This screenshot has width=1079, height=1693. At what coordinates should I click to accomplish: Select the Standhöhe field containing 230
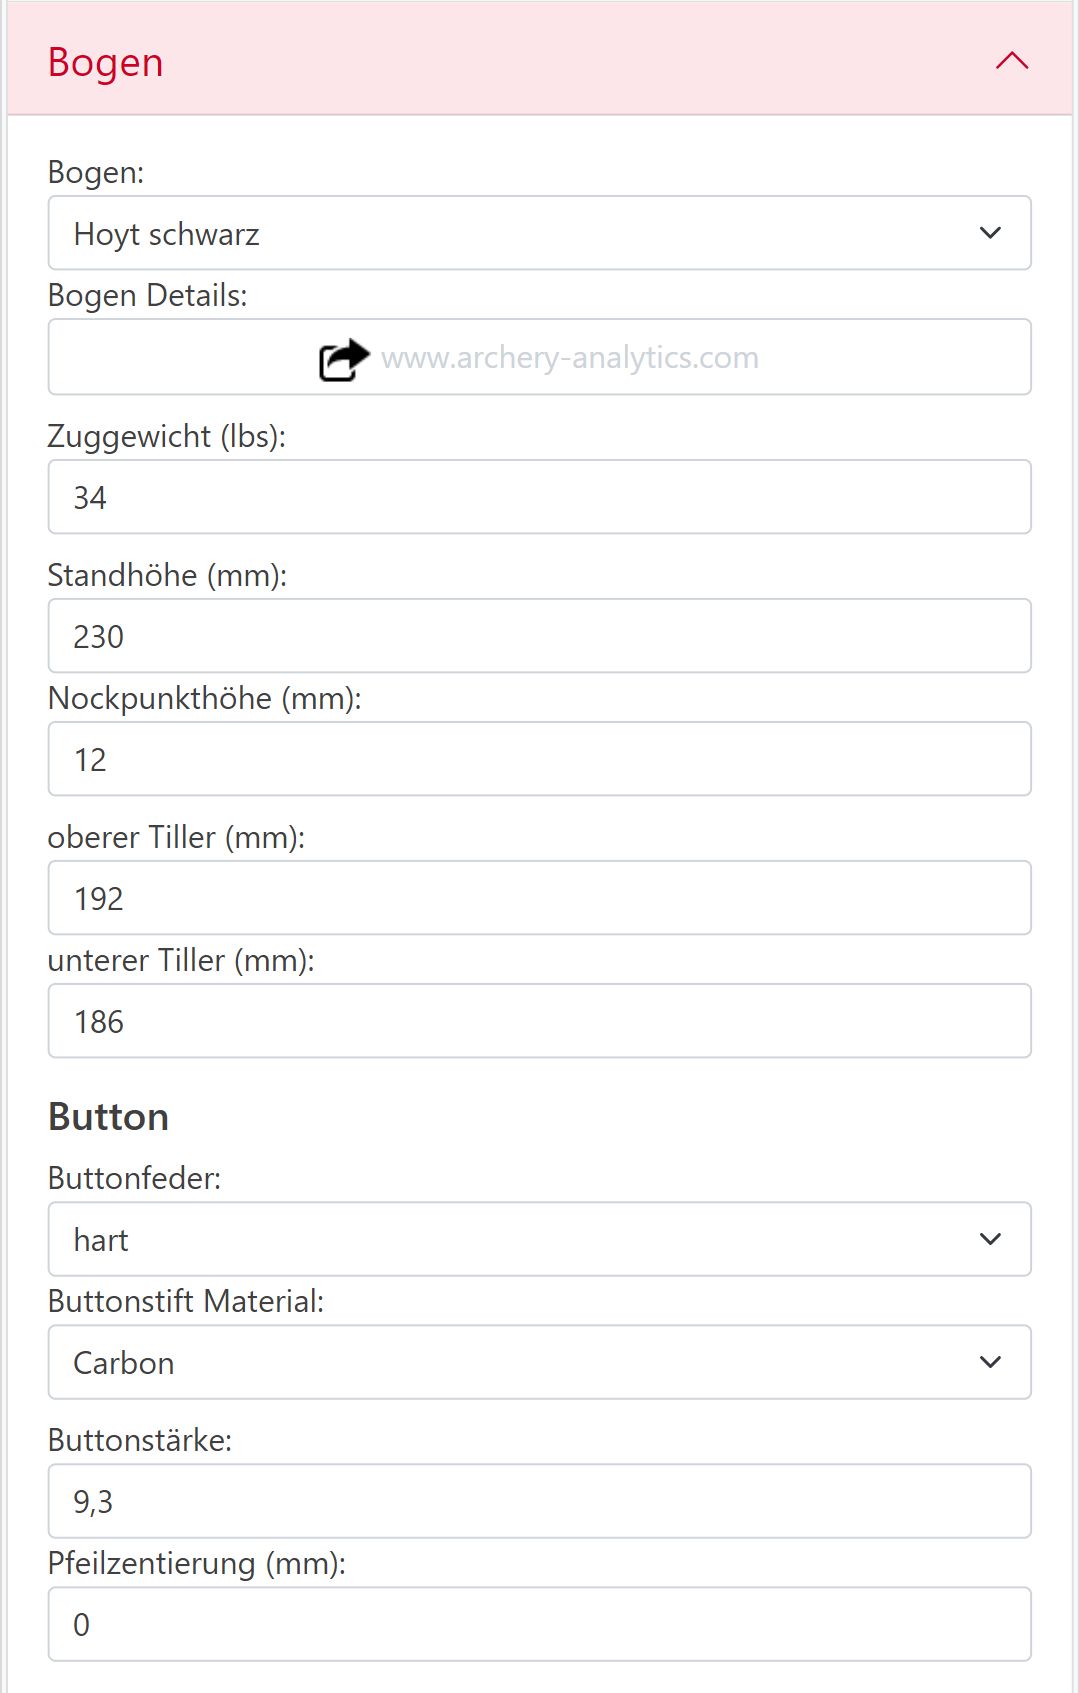coord(539,636)
